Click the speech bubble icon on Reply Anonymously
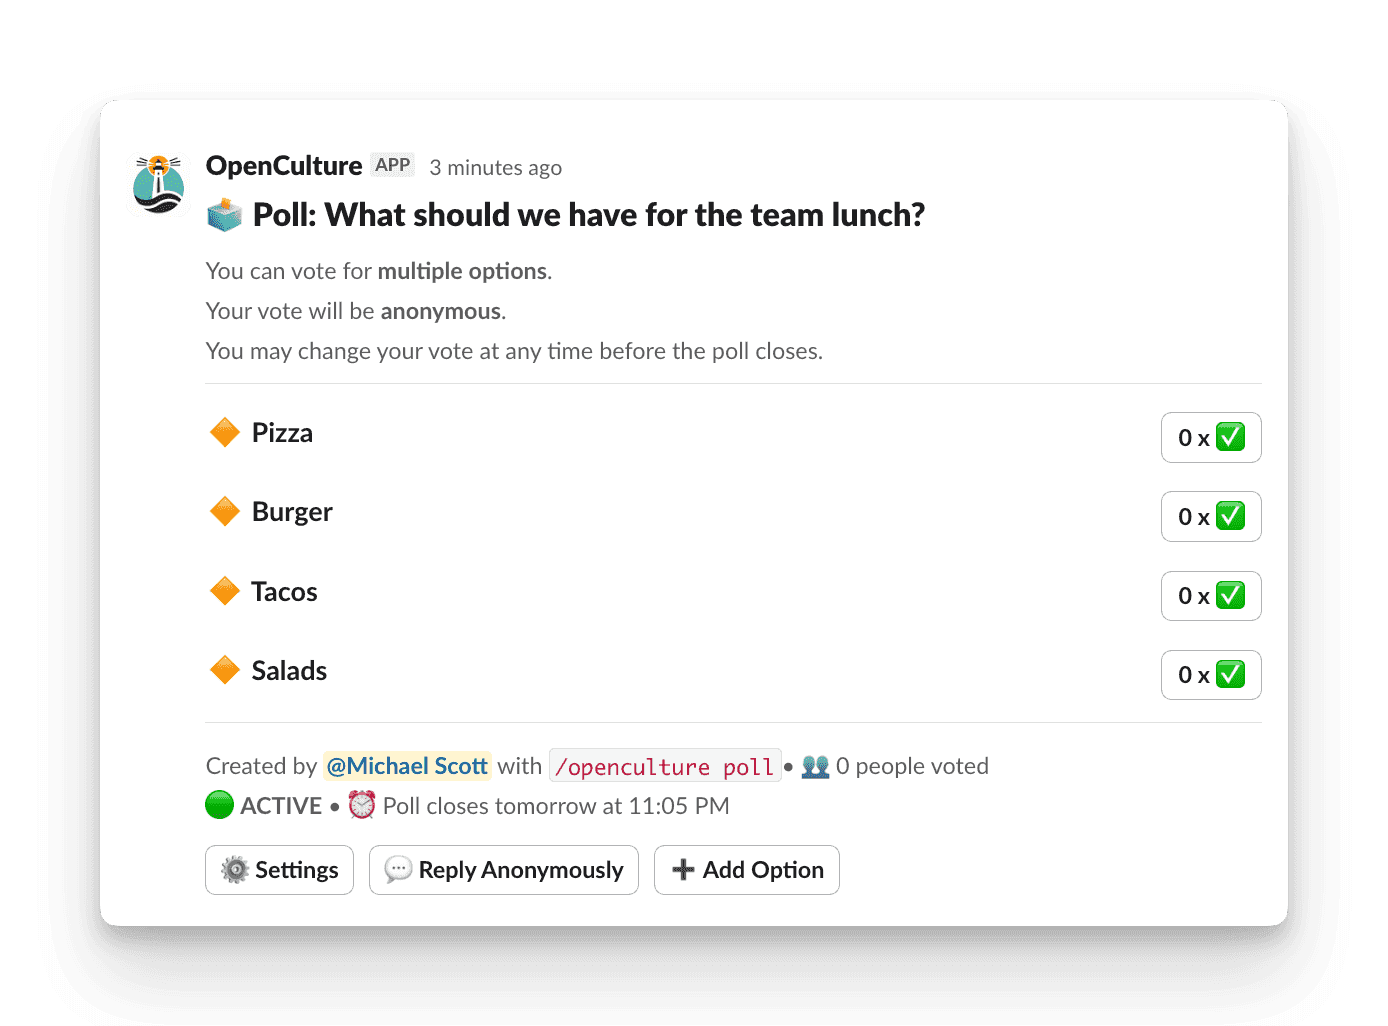Image resolution: width=1388 pixels, height=1026 pixels. pos(398,869)
